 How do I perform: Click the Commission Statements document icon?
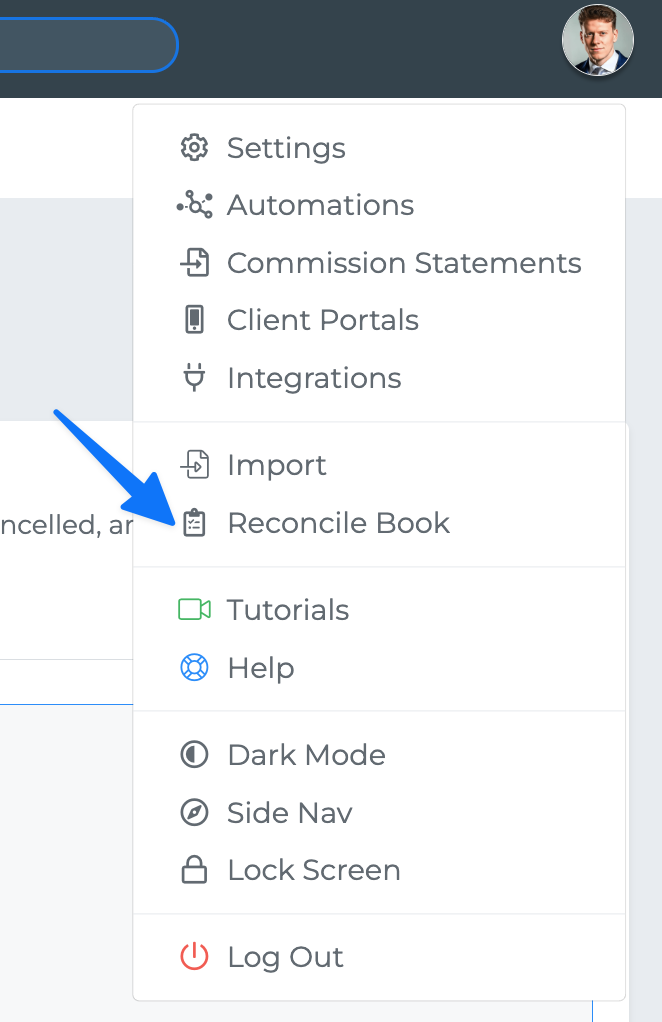pyautogui.click(x=194, y=263)
